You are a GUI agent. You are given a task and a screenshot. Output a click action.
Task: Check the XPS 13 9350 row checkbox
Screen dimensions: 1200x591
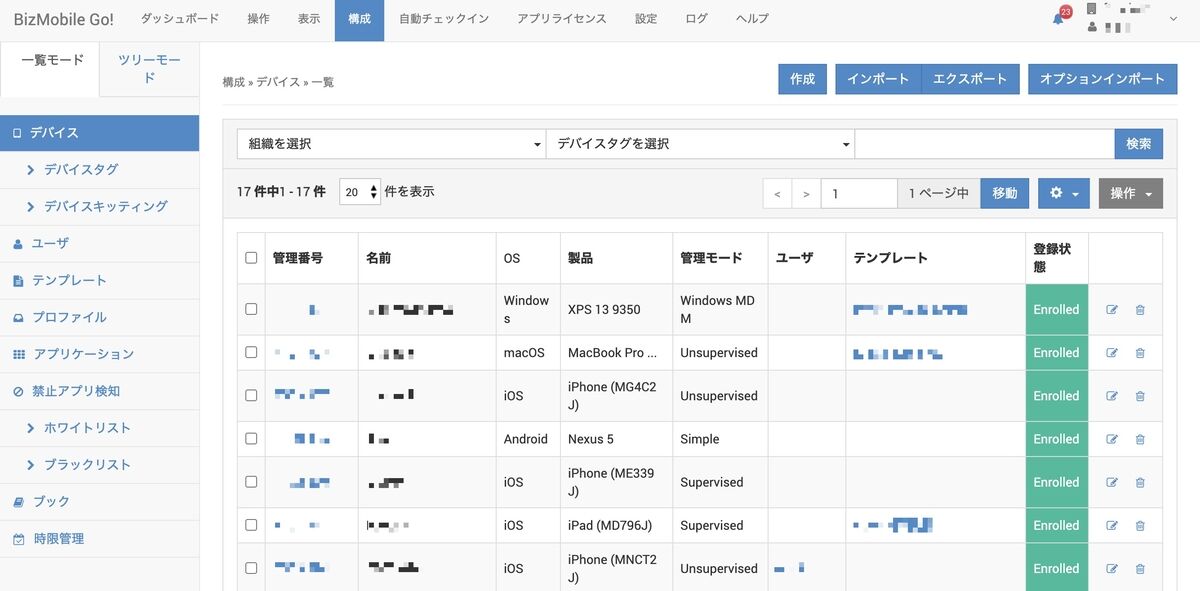tap(251, 309)
